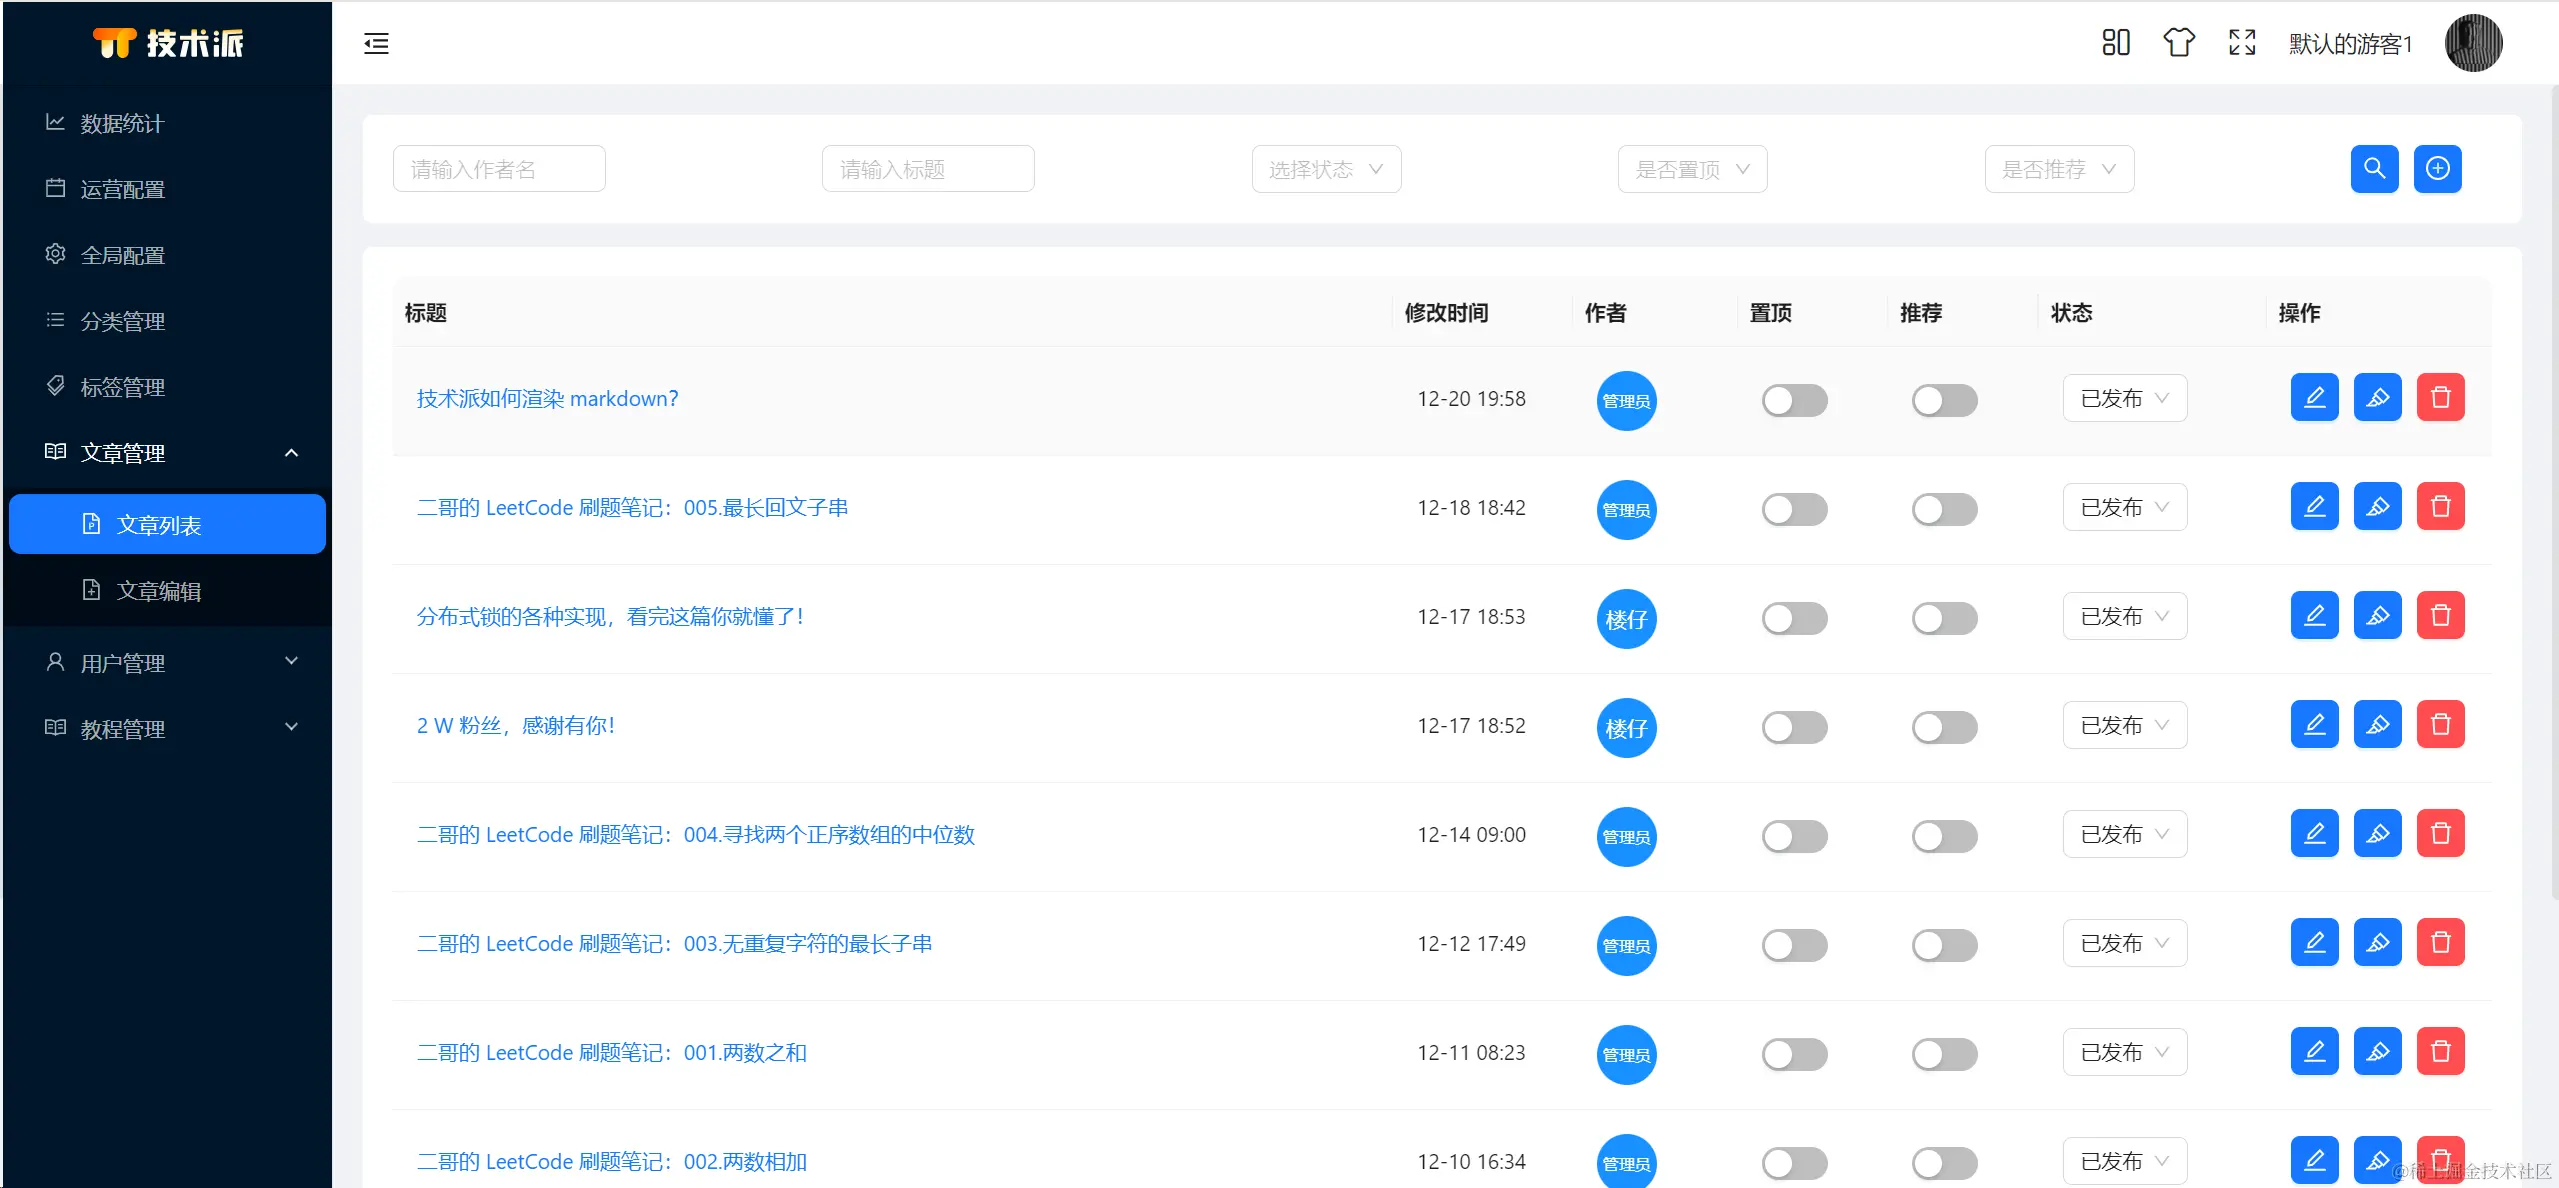Click the search magnifier icon

tap(2374, 168)
